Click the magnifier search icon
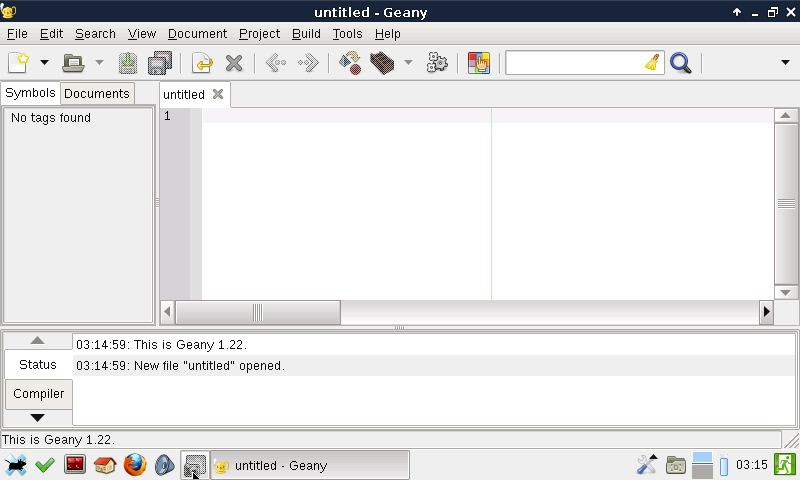The height and width of the screenshot is (480, 800). coord(681,63)
